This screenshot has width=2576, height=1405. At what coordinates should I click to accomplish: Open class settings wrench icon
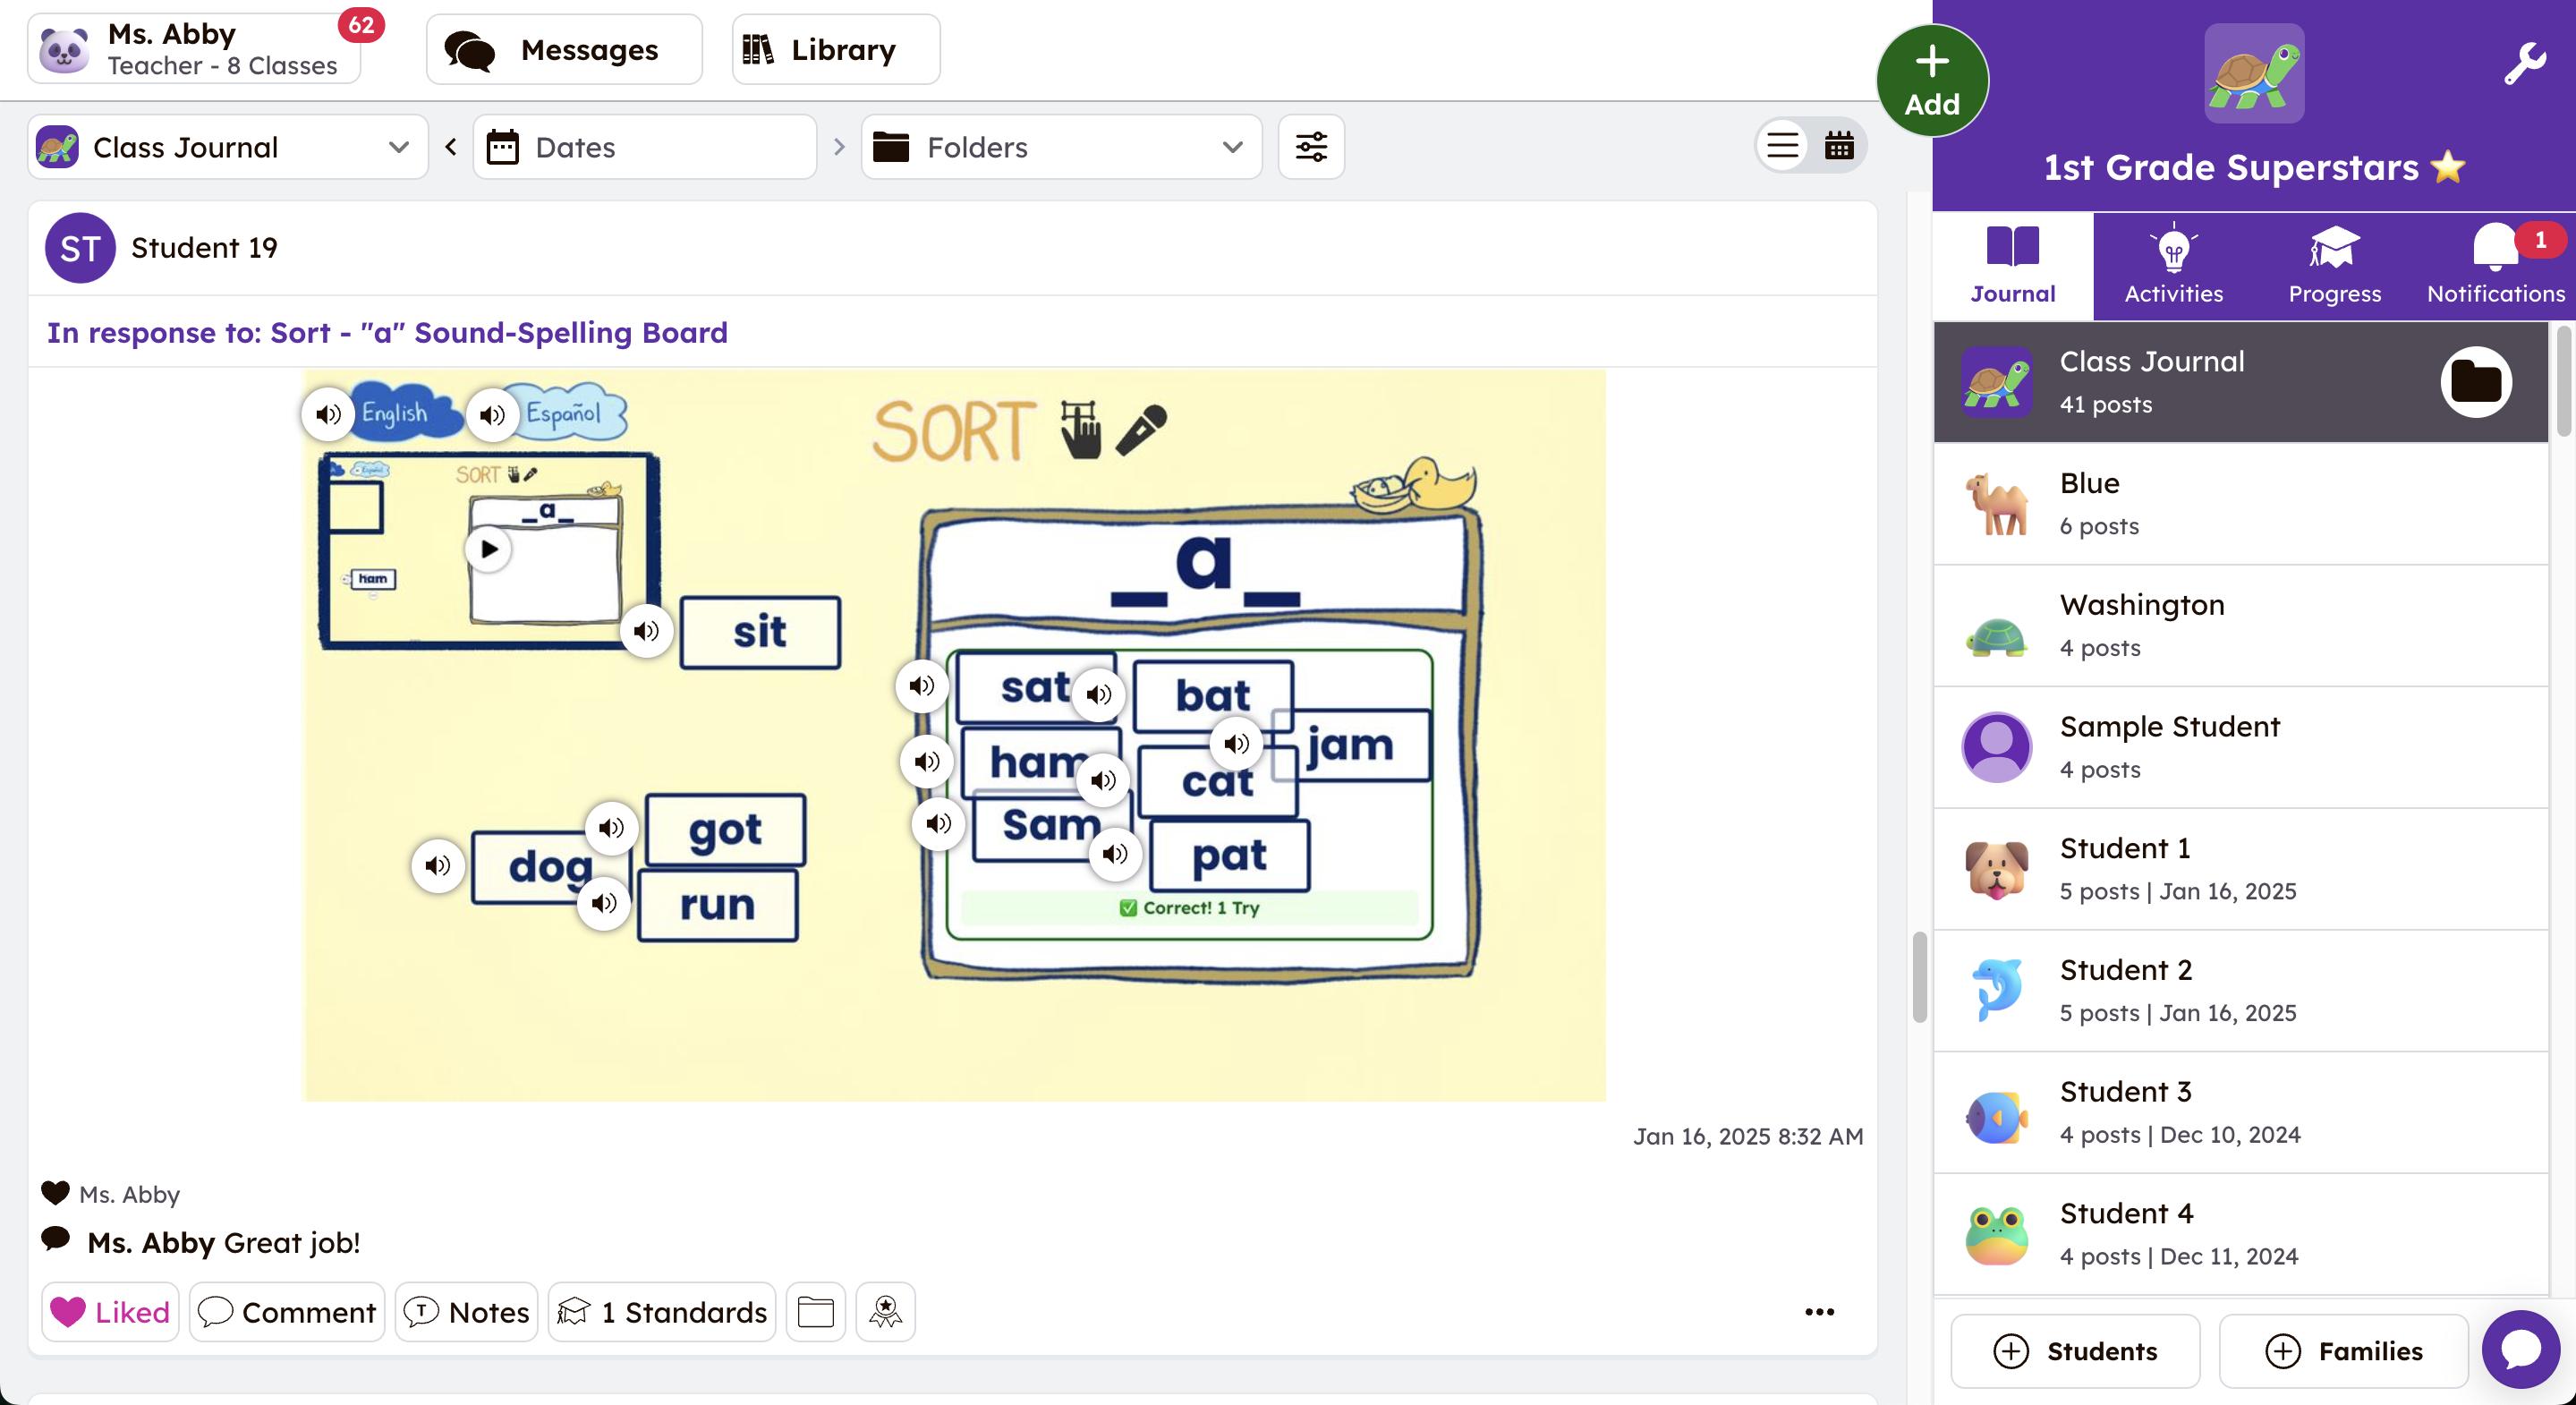[2523, 64]
